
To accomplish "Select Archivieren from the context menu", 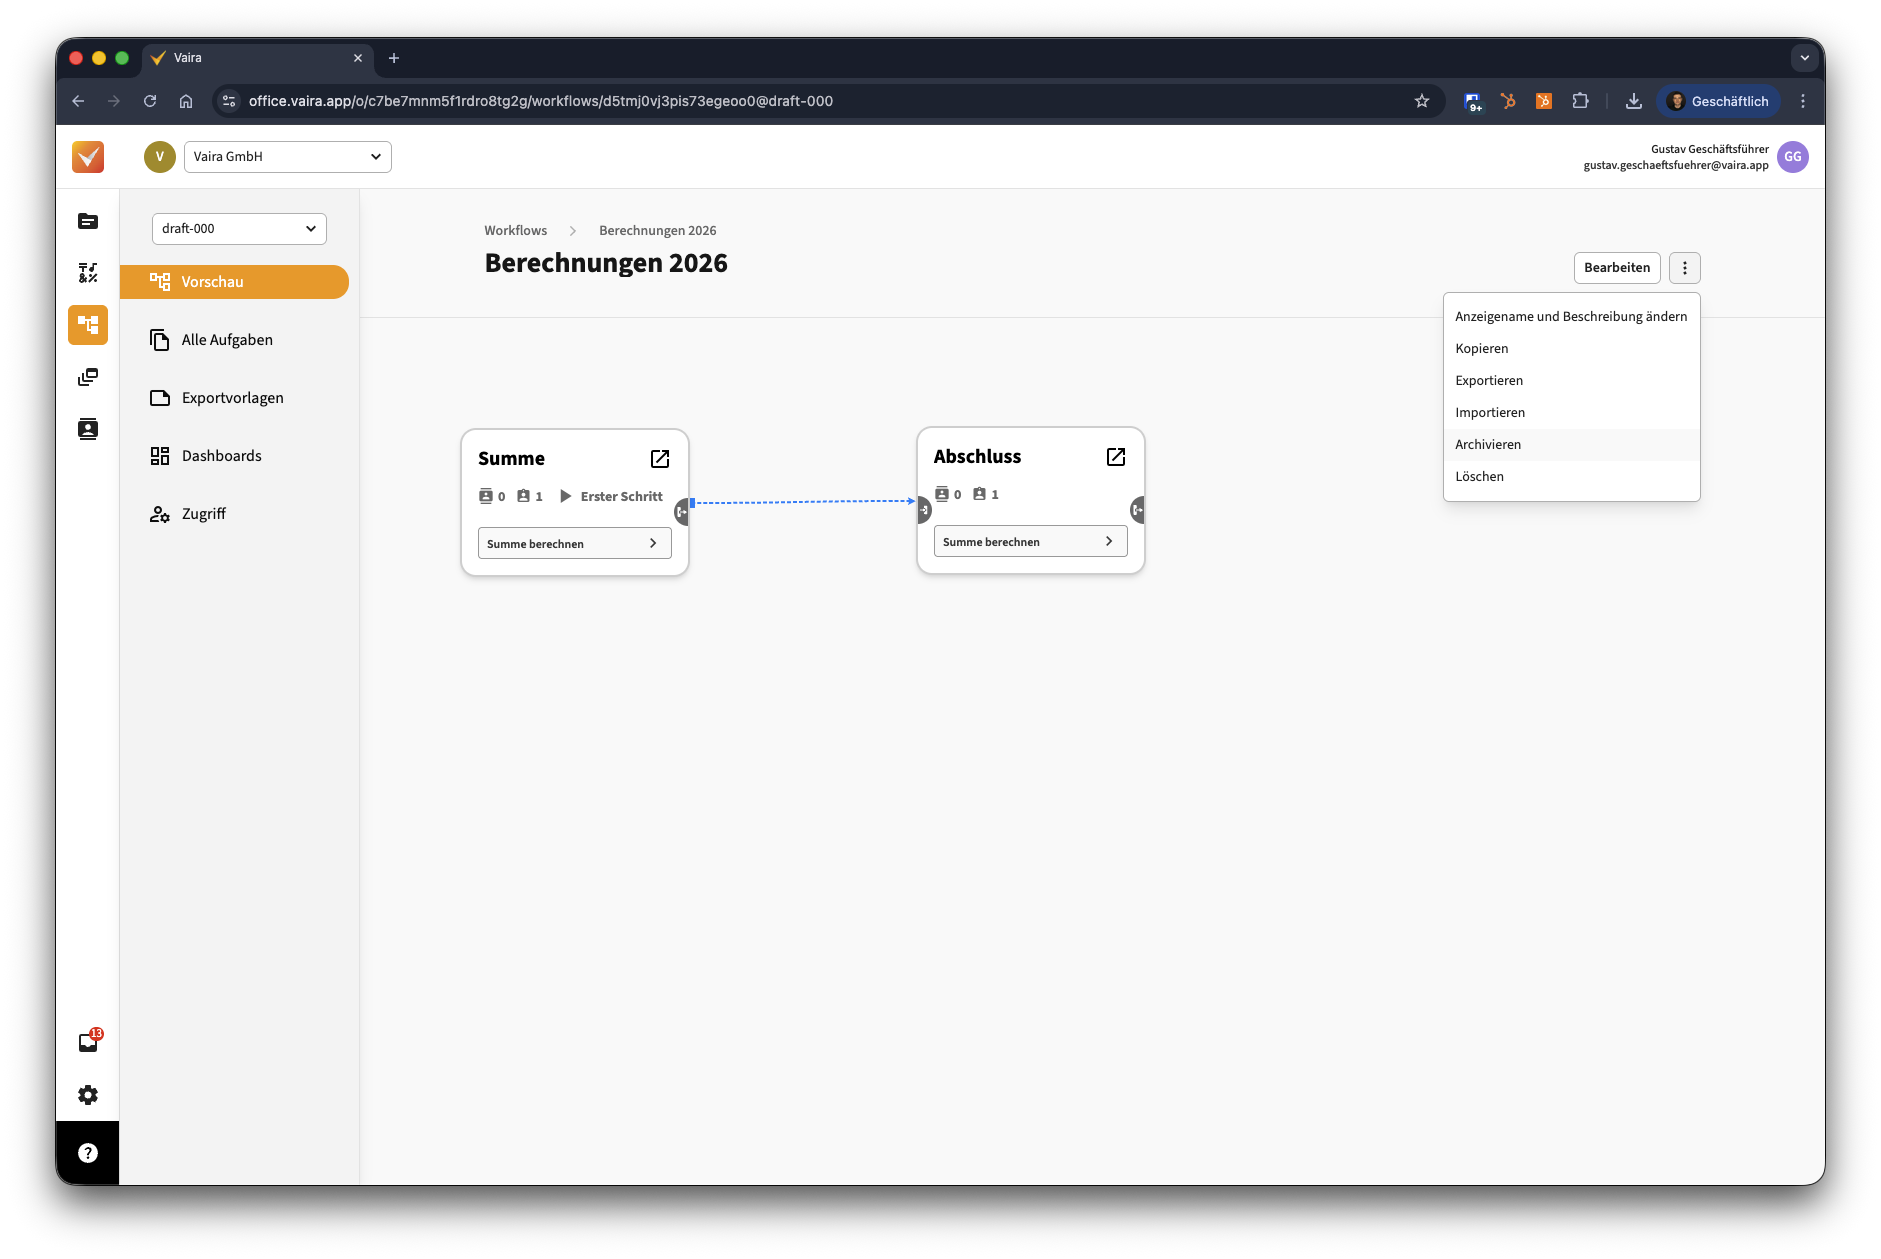I will point(1488,445).
